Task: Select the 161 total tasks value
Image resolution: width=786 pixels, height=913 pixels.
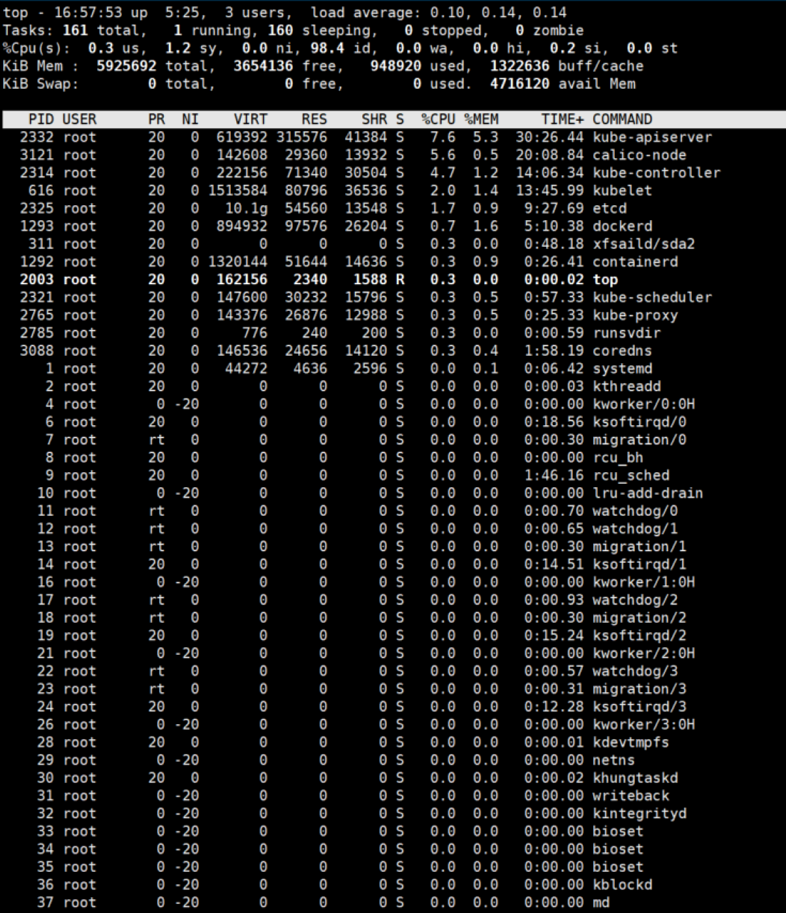Action: point(75,30)
